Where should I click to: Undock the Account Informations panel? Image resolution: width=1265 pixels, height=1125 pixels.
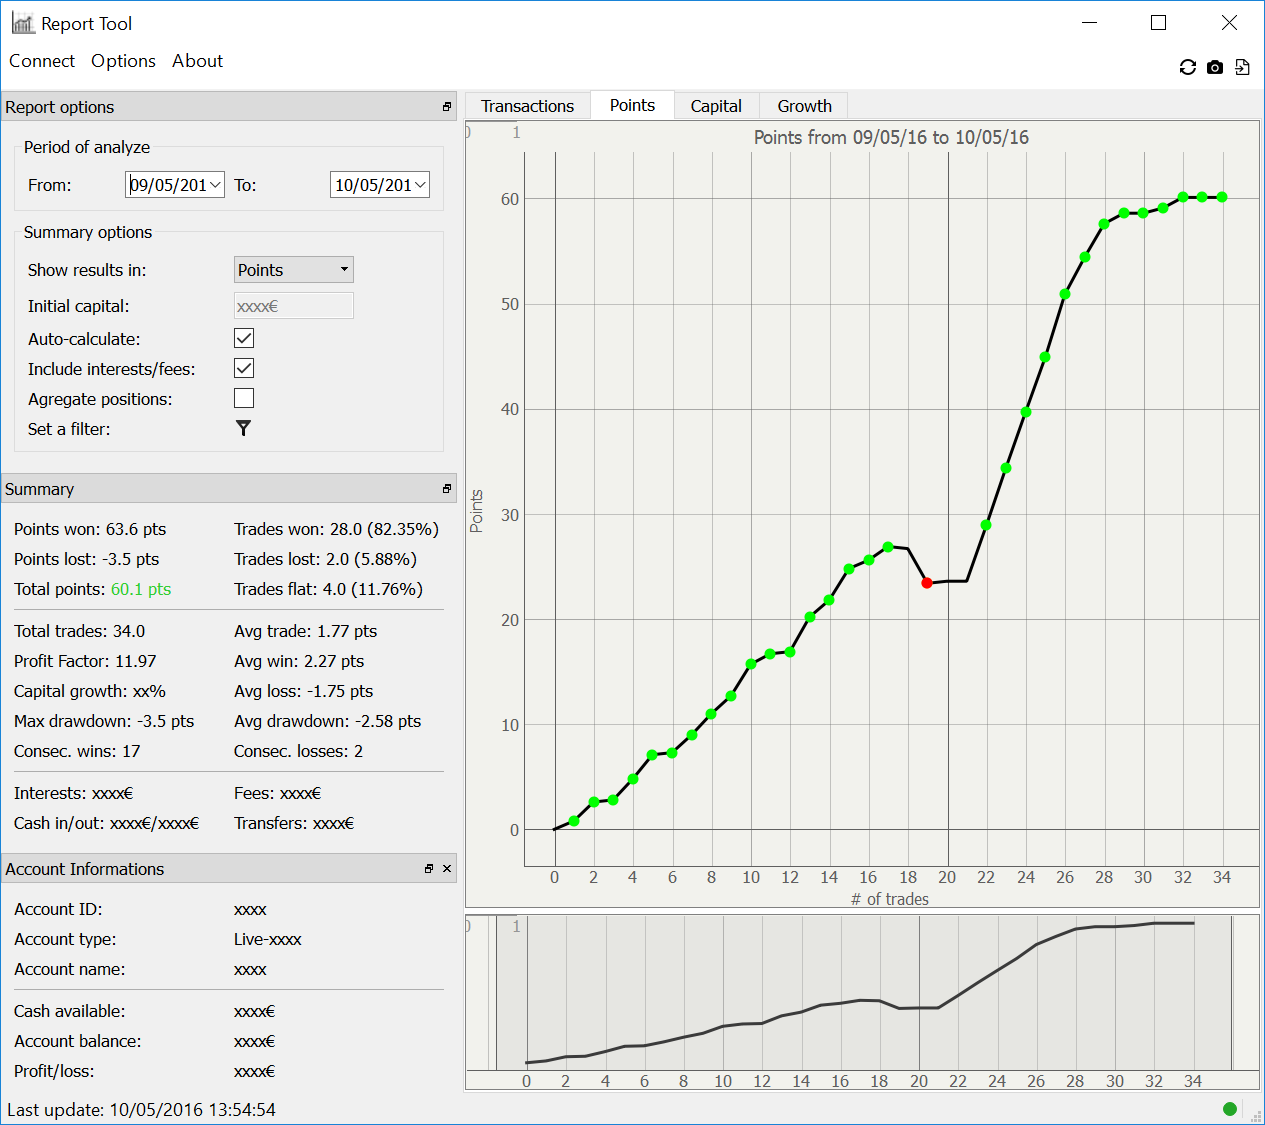(x=429, y=869)
